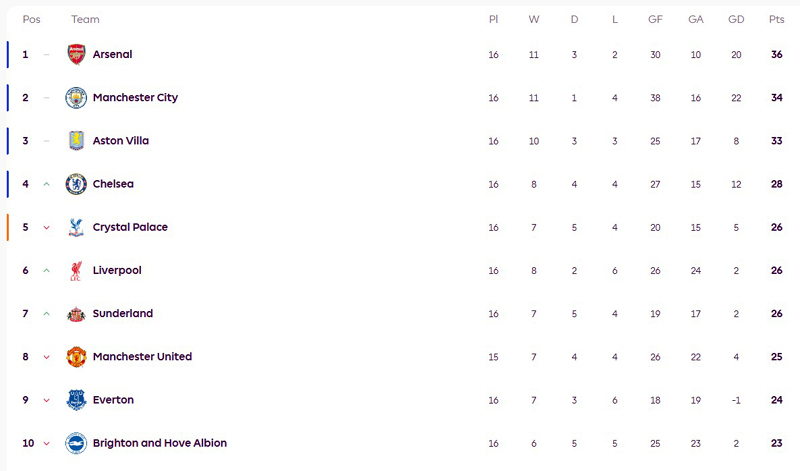The image size is (800, 471).
Task: Click the Crystal Palace crest icon
Action: (76, 227)
